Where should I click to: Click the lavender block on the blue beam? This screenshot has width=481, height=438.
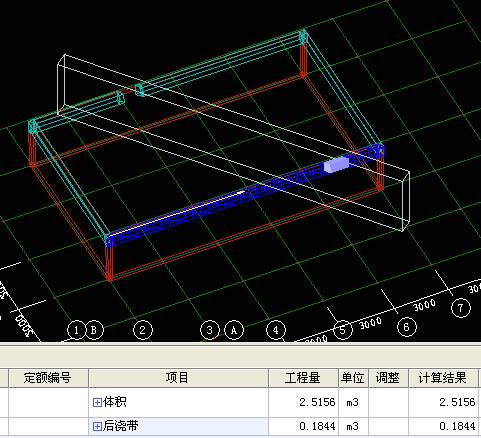click(x=336, y=165)
